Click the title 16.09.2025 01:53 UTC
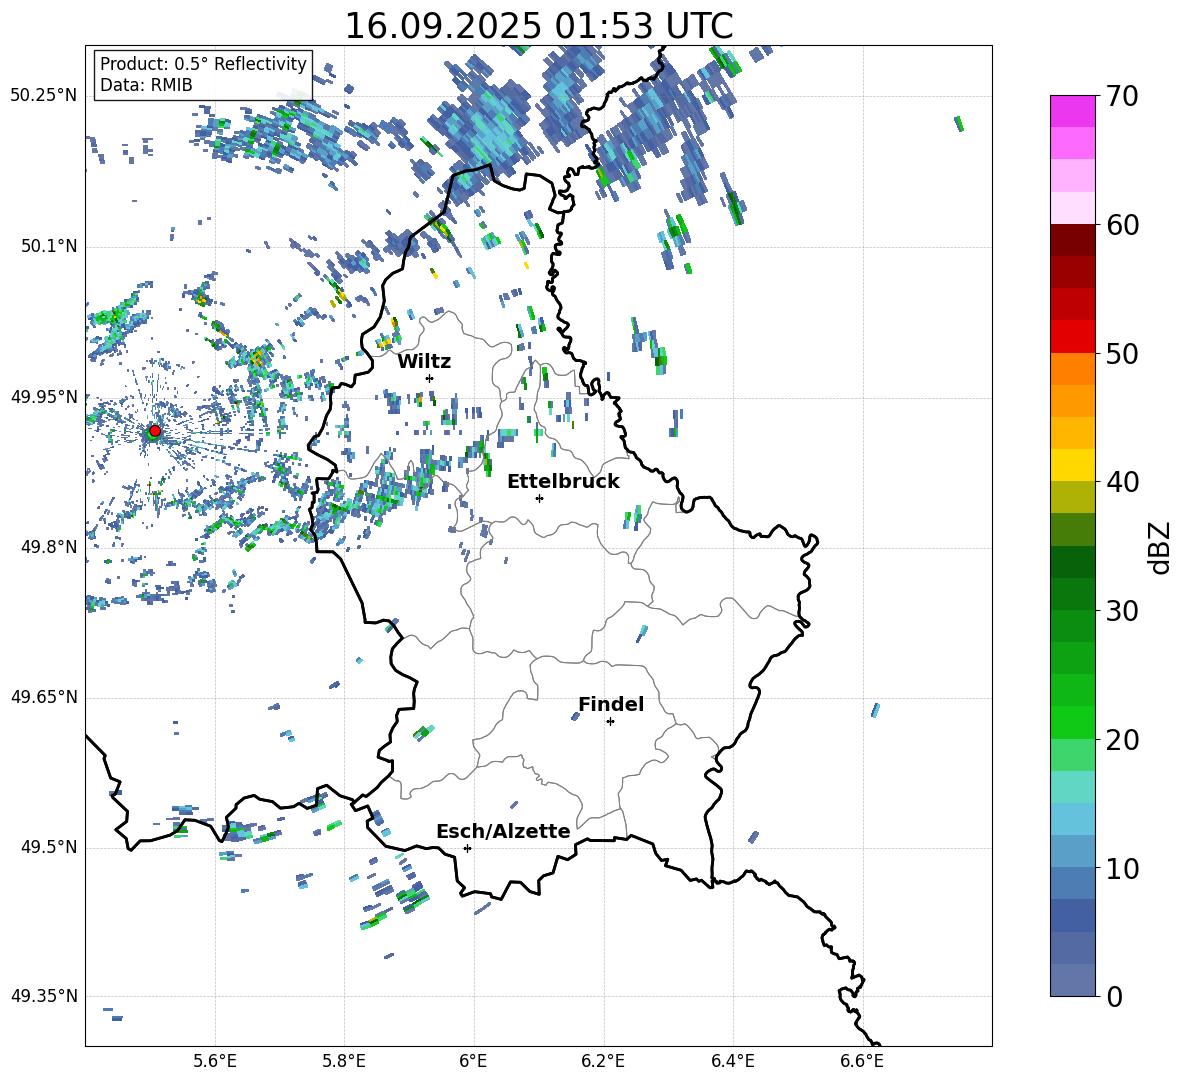 click(538, 26)
